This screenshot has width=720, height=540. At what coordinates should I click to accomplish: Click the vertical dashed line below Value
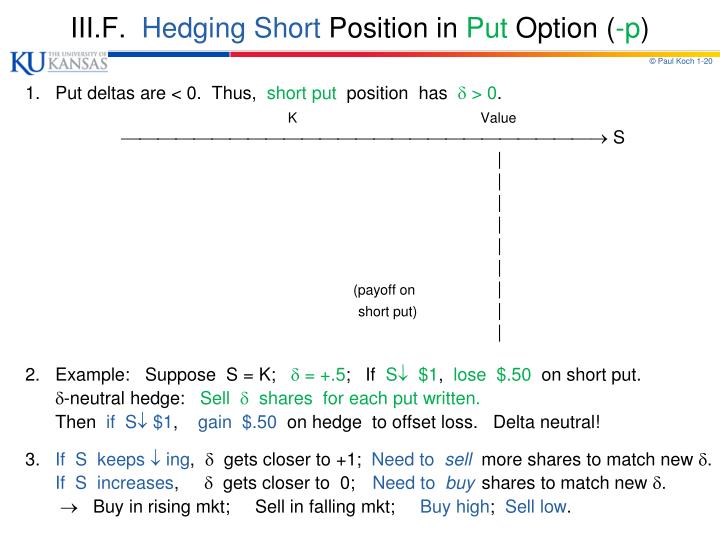(500, 247)
